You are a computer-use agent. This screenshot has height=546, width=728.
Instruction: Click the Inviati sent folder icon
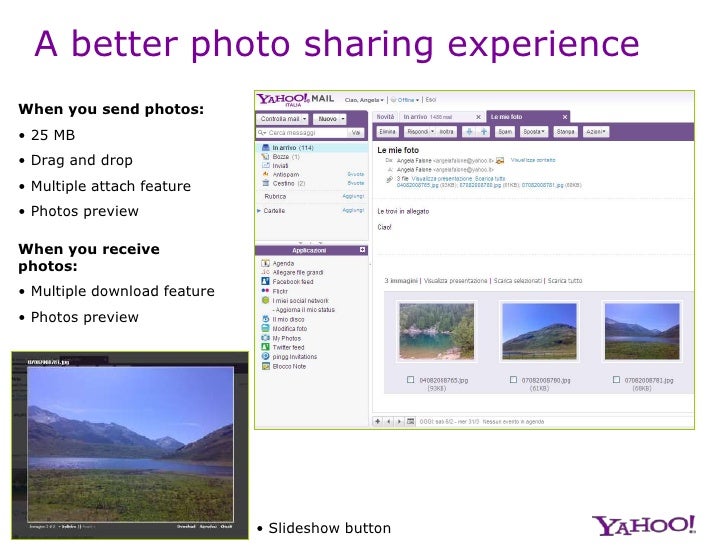tap(266, 166)
